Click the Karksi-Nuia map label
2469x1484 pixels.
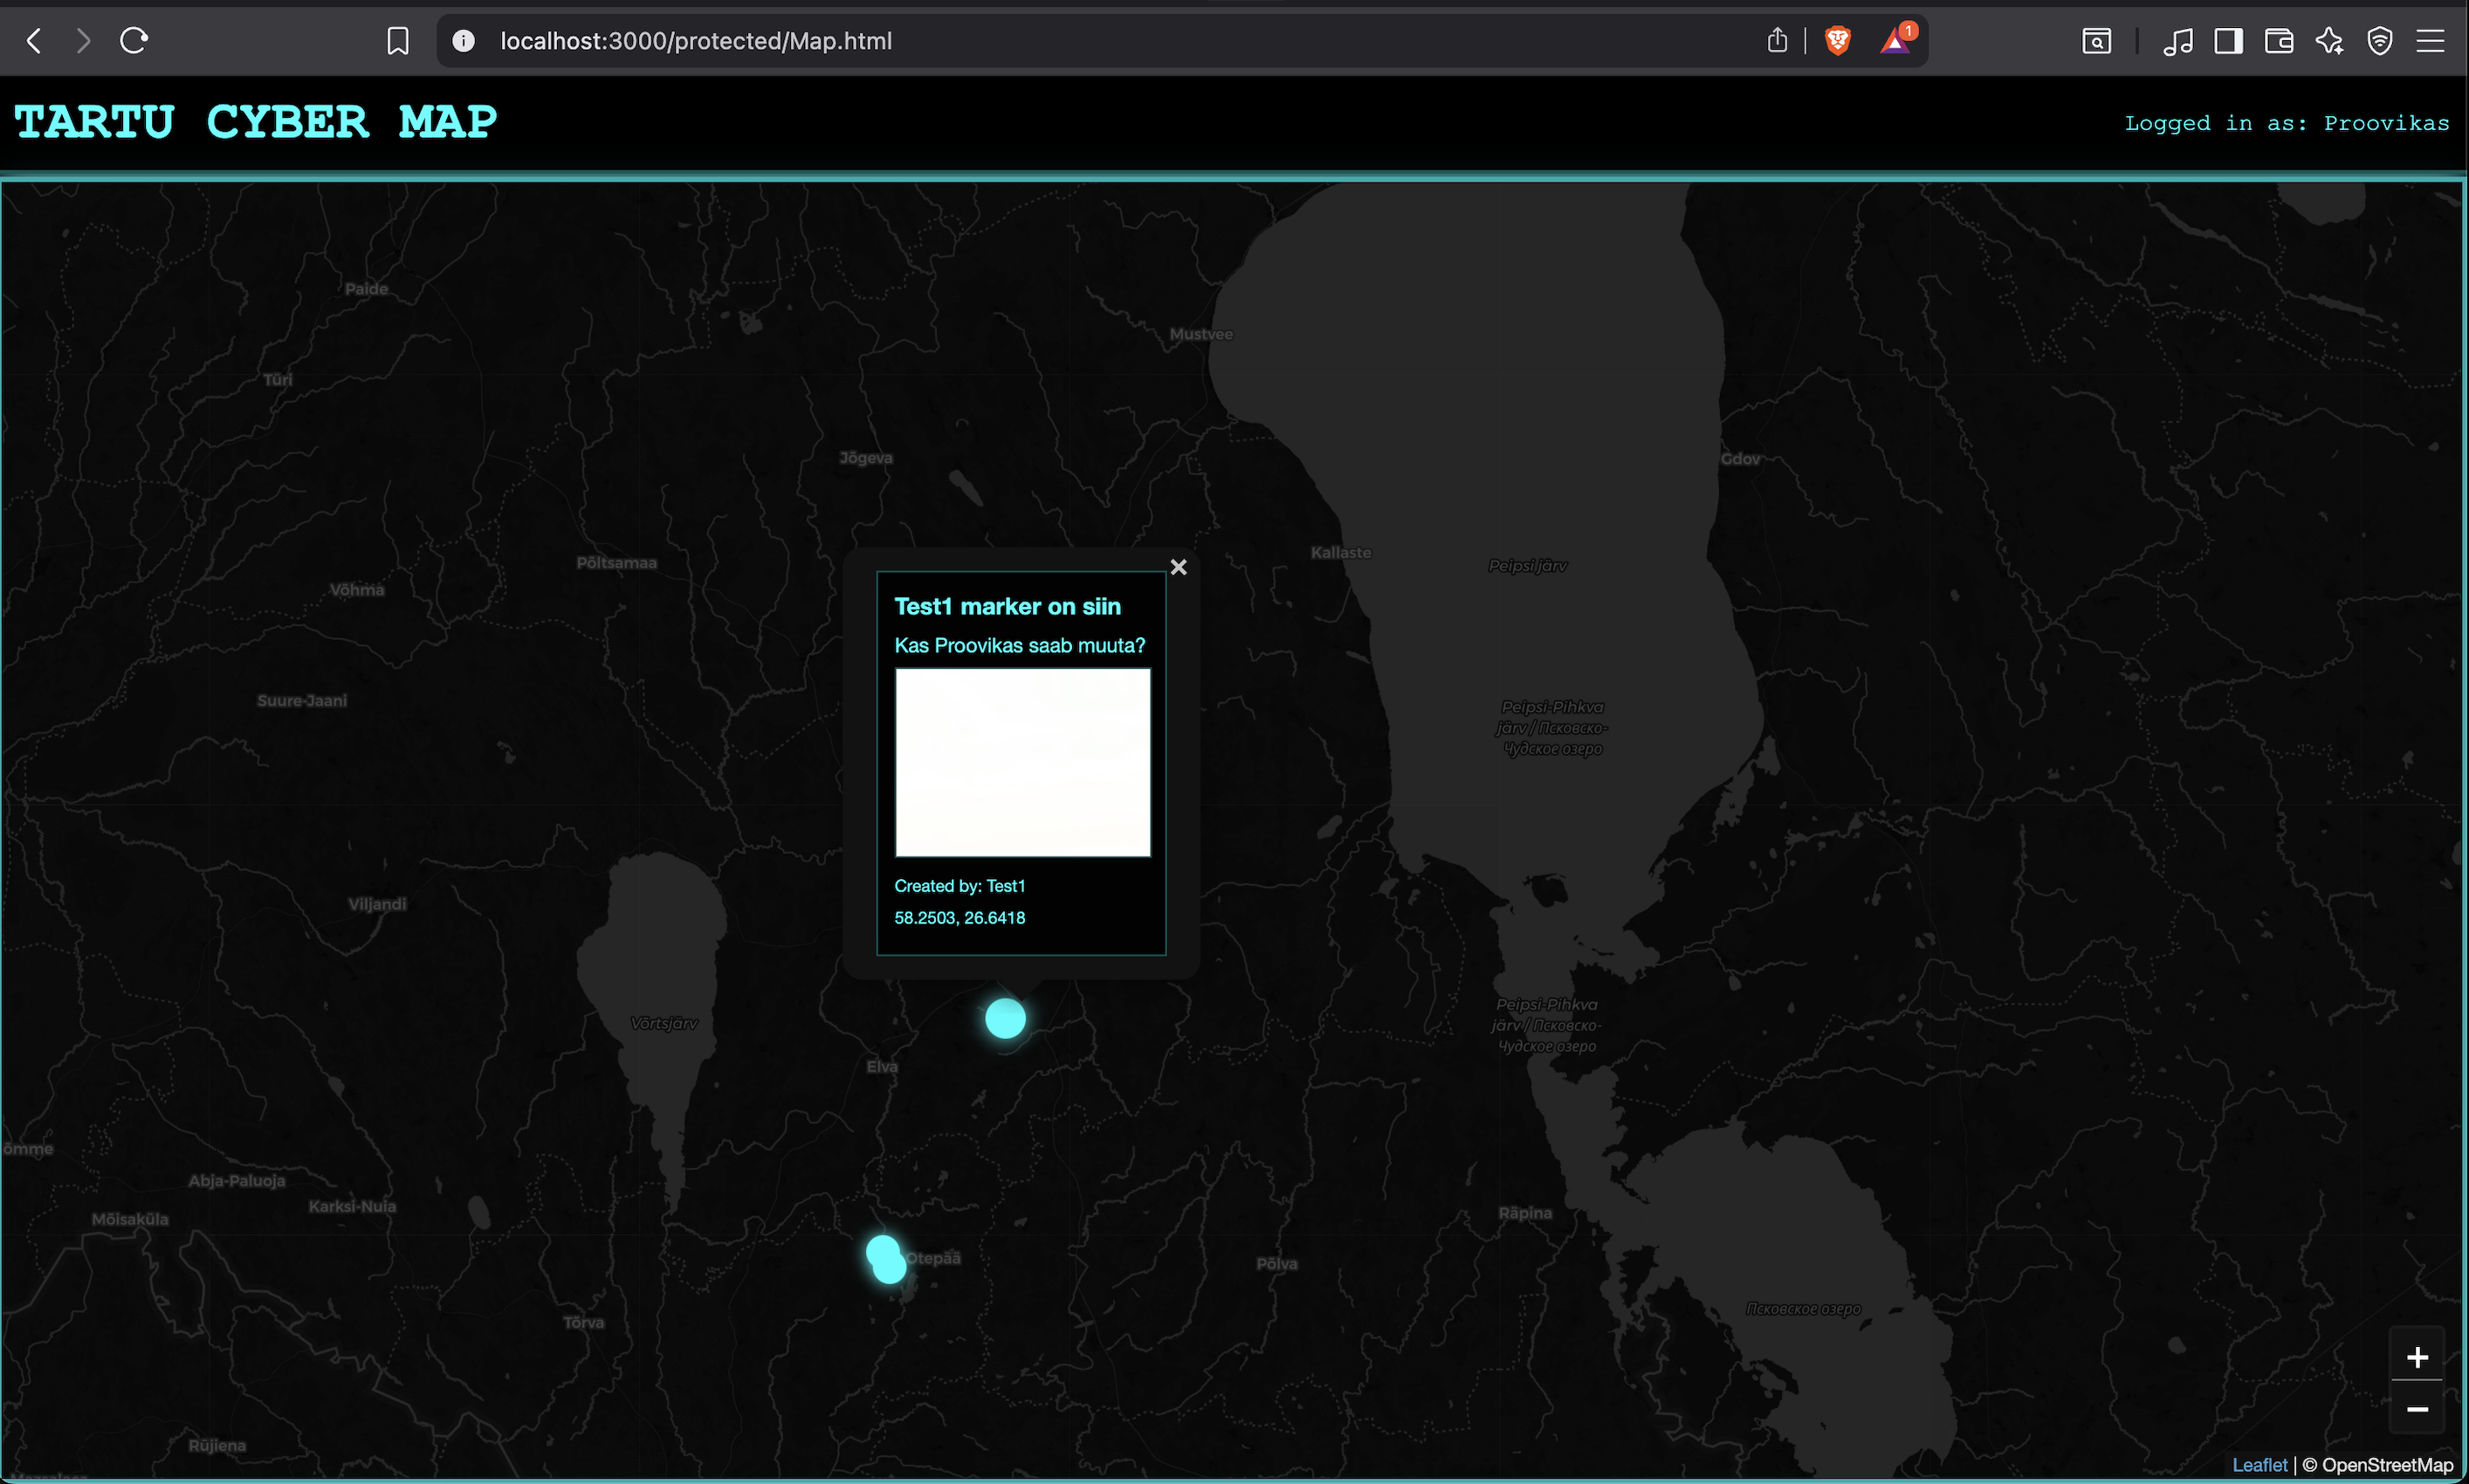(352, 1206)
